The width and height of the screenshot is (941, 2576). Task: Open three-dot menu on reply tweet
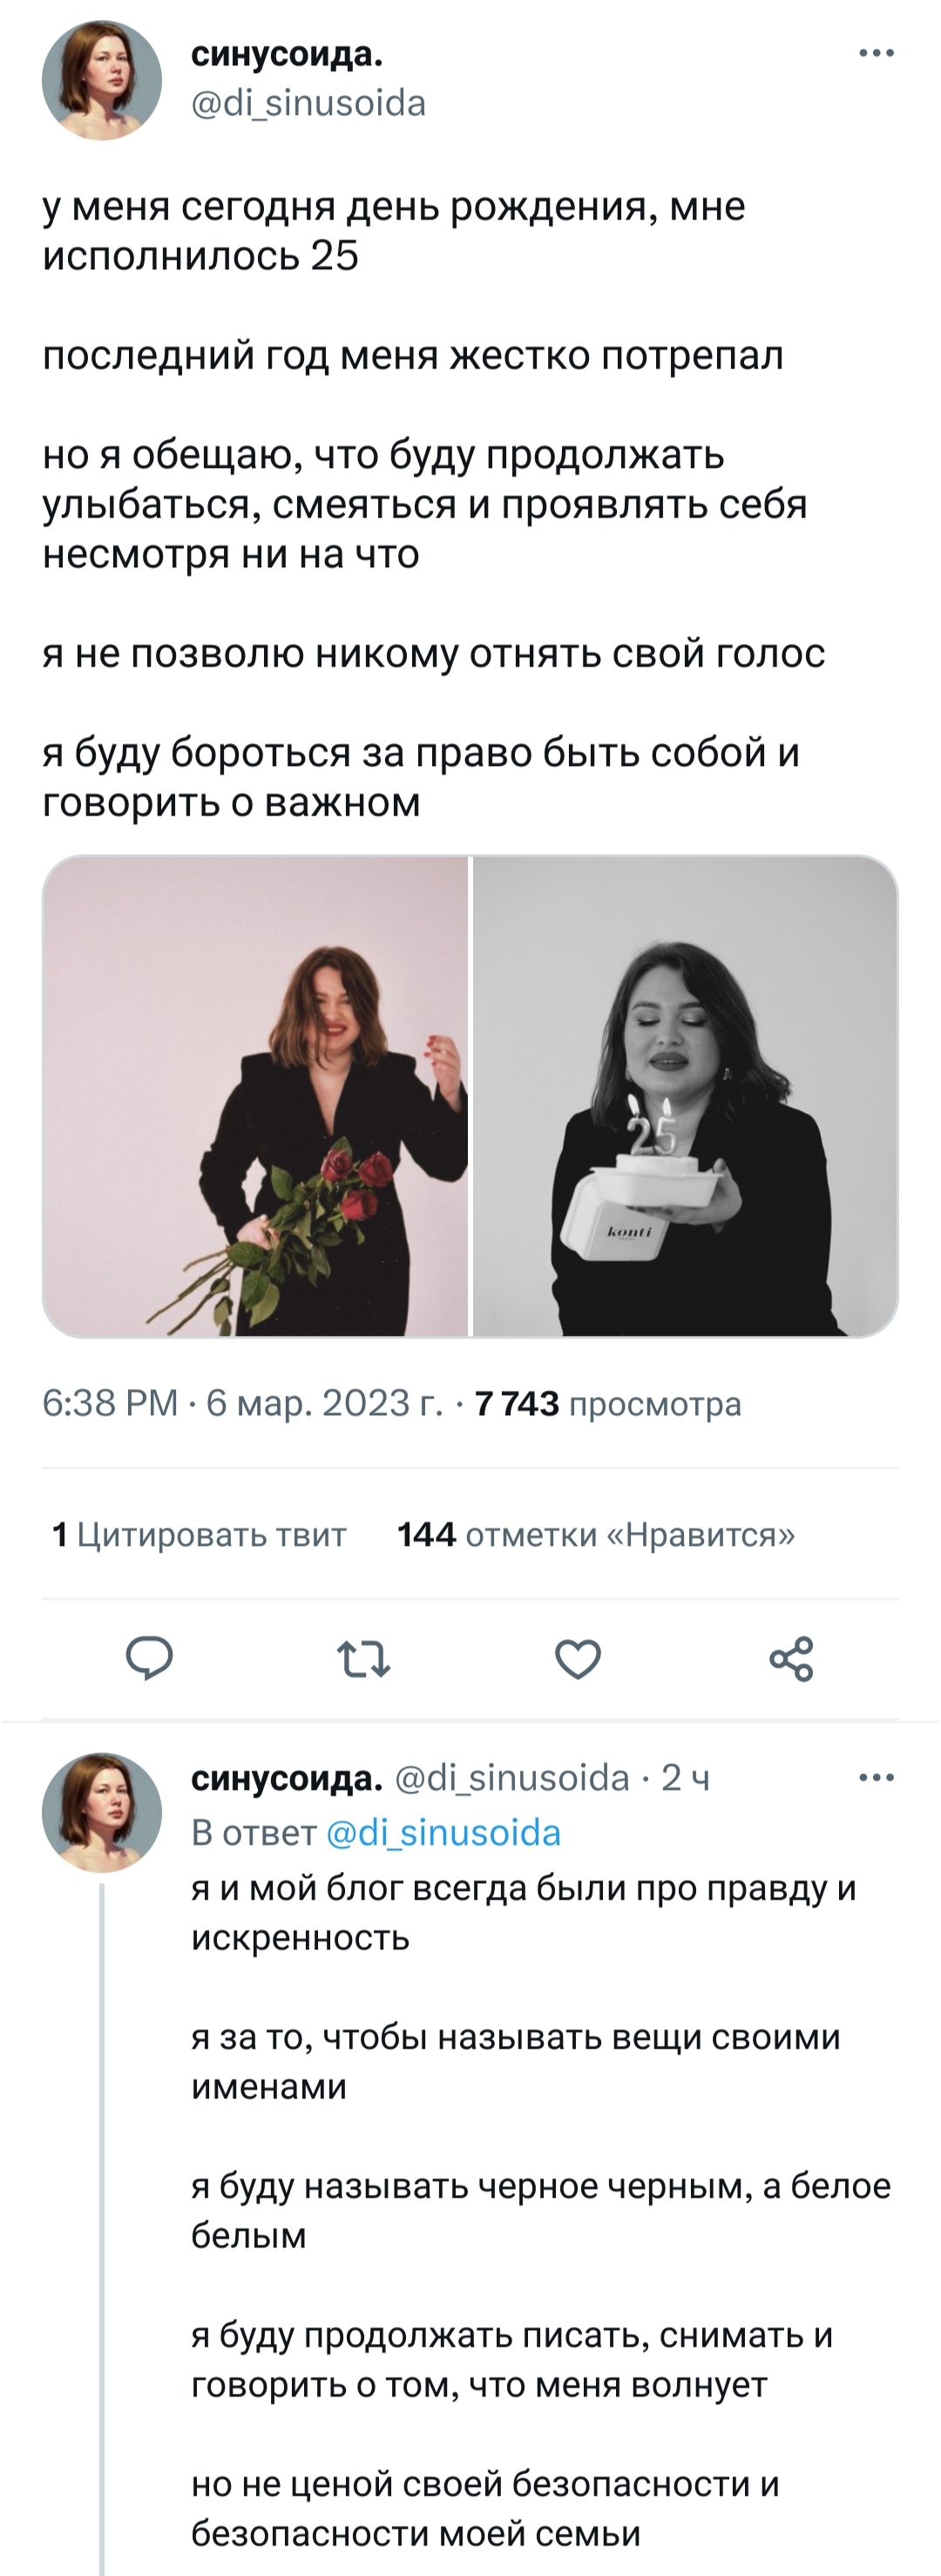click(876, 1777)
